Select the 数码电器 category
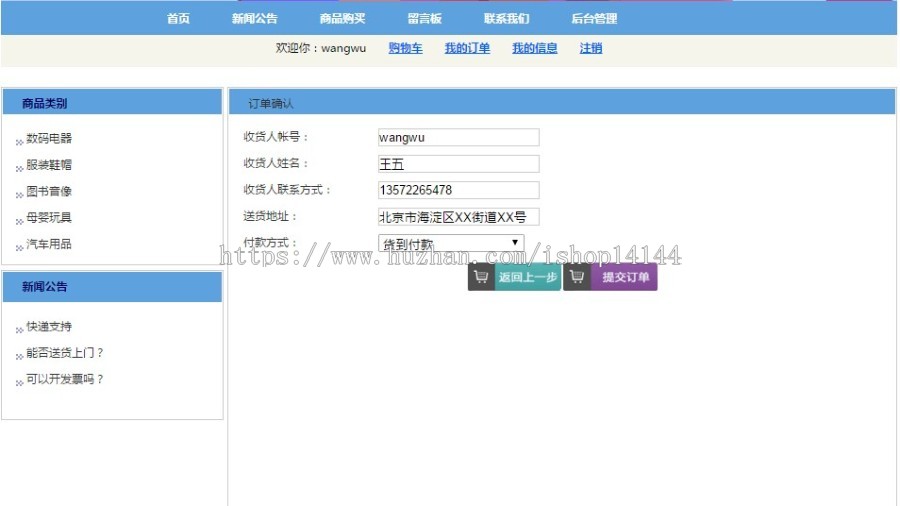Viewport: 900px width, 506px height. [49, 138]
